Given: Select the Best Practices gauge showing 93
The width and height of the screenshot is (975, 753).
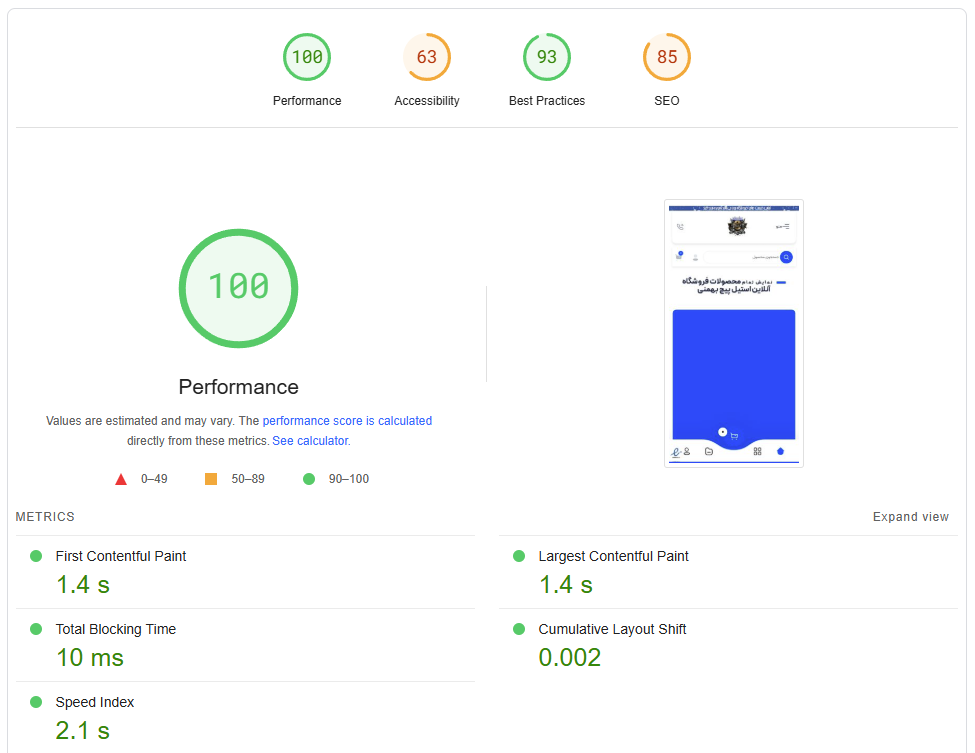Looking at the screenshot, I should pyautogui.click(x=547, y=57).
